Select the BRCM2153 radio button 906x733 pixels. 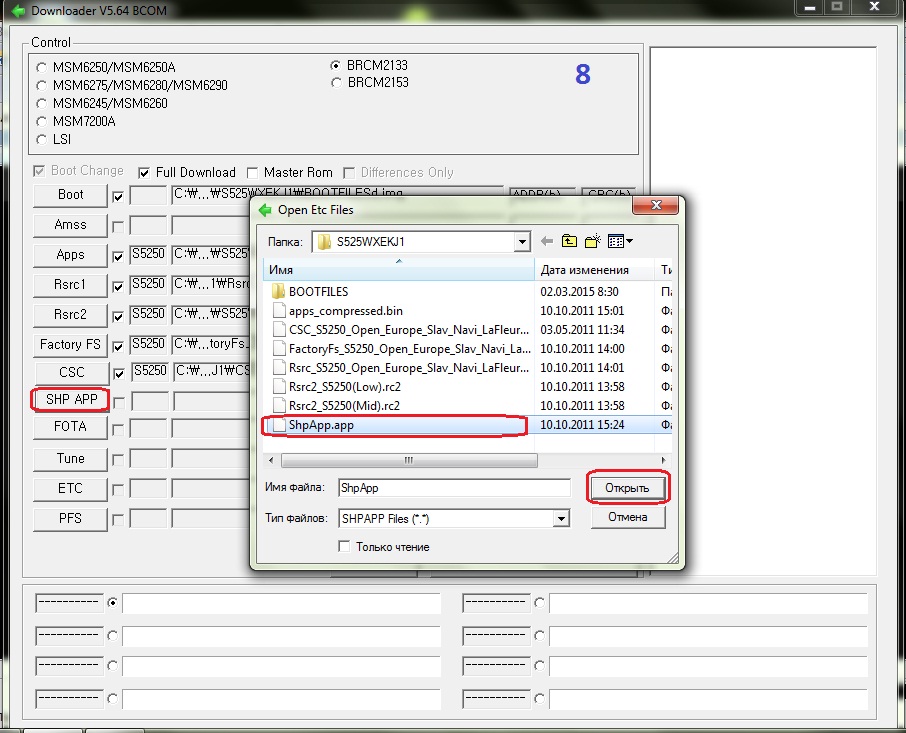[336, 83]
